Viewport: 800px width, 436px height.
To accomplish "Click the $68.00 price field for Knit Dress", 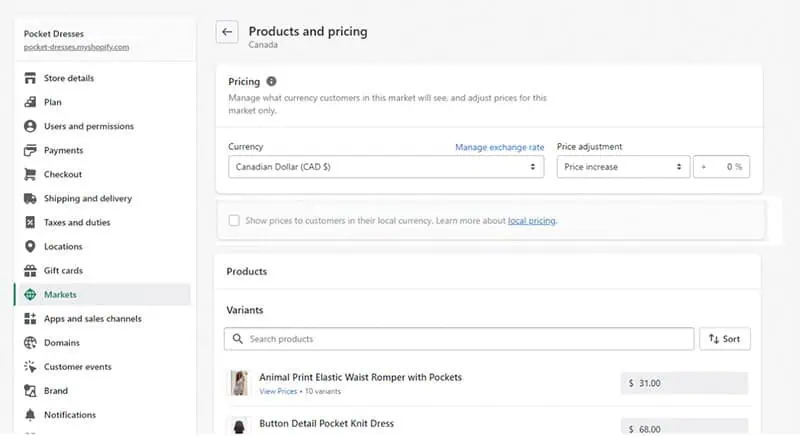I will [684, 427].
